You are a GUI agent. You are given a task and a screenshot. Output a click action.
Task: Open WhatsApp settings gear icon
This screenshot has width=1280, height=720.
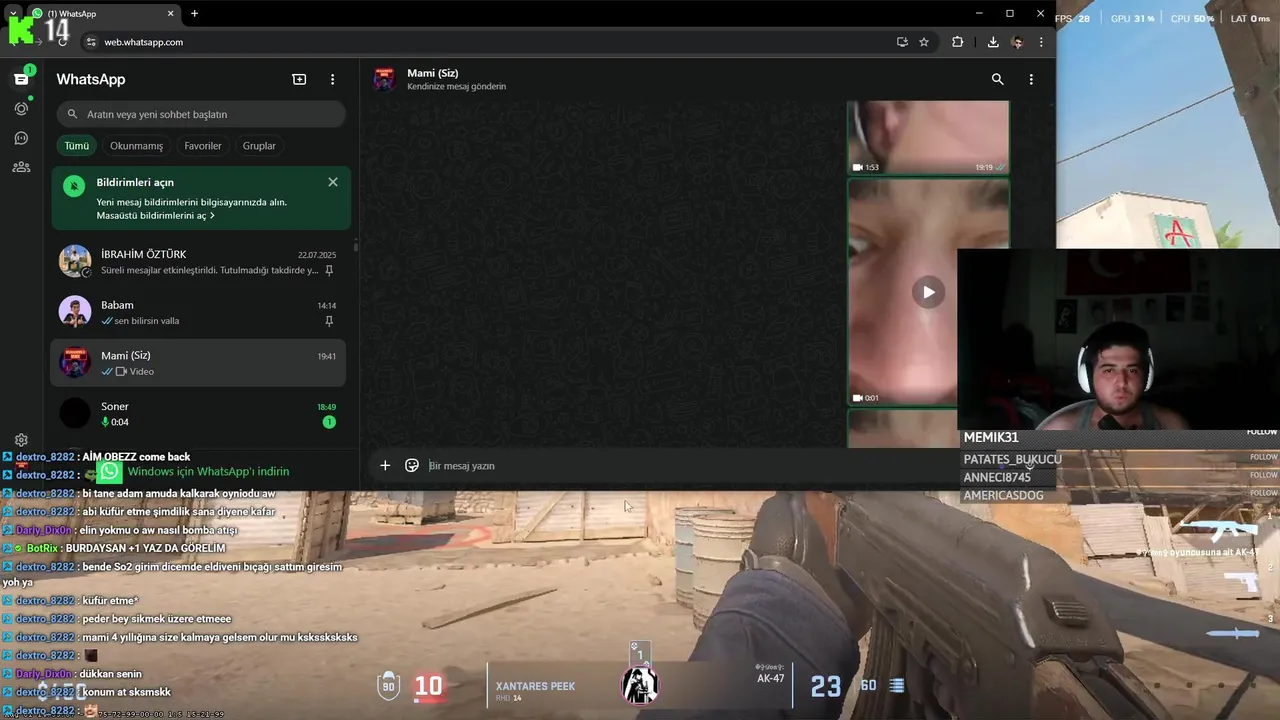tap(21, 440)
